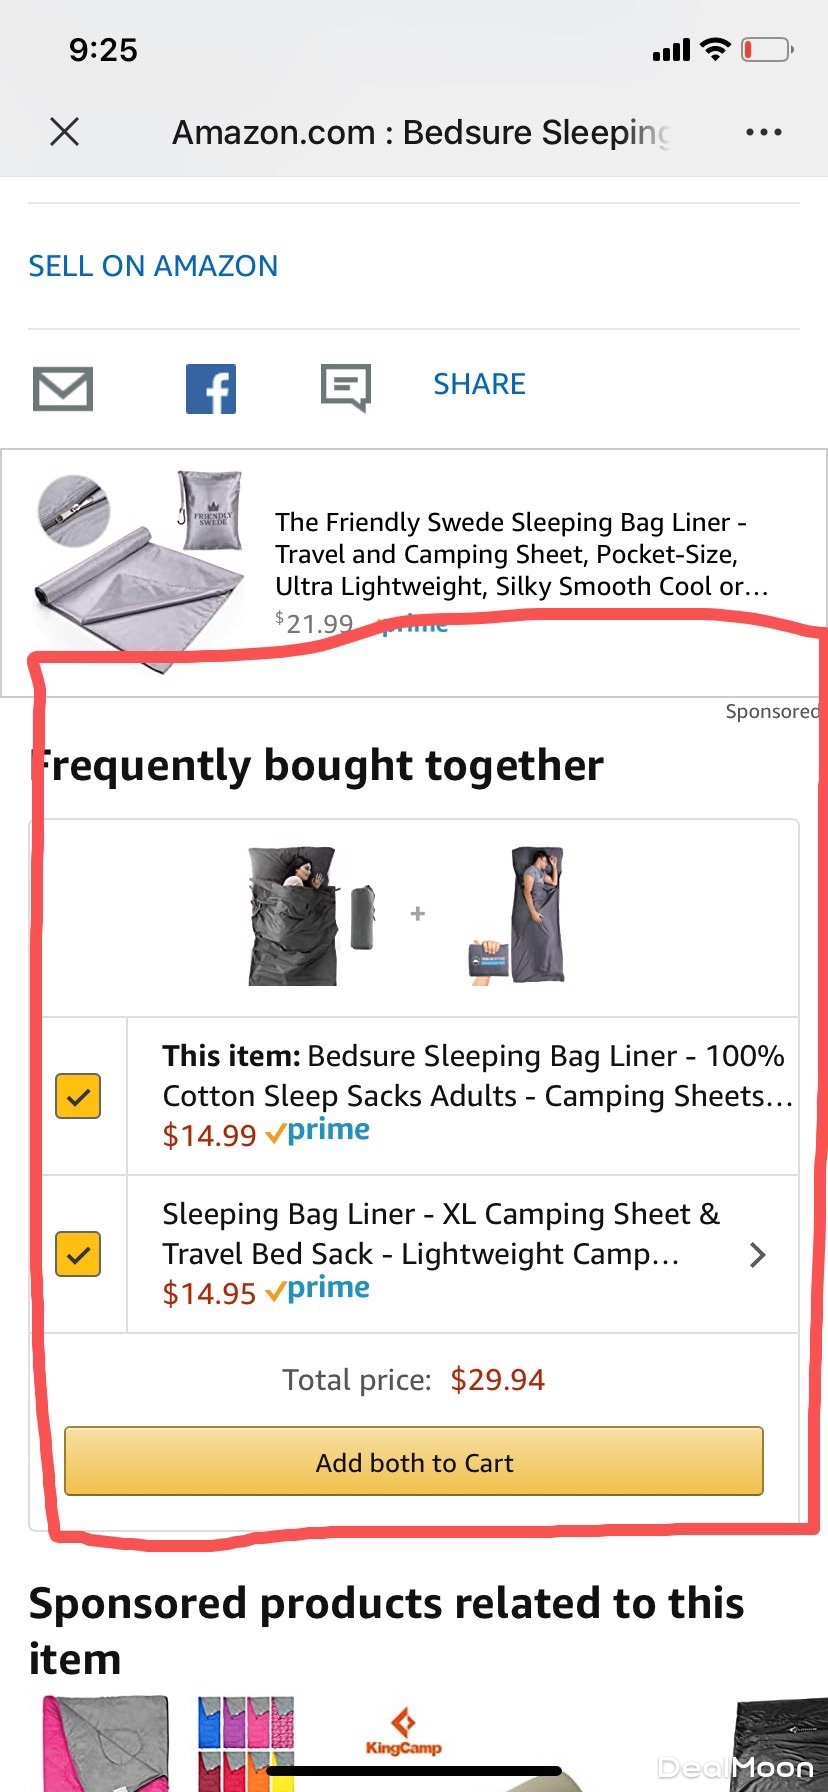This screenshot has width=828, height=1792.
Task: Open SELL ON AMAZON link
Action: coord(153,266)
